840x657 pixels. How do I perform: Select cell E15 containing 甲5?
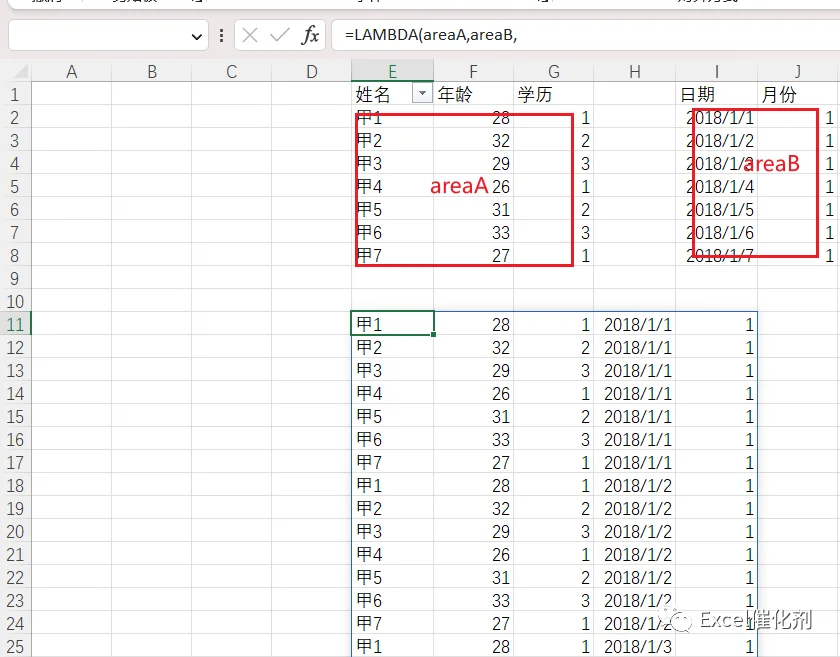[x=392, y=416]
